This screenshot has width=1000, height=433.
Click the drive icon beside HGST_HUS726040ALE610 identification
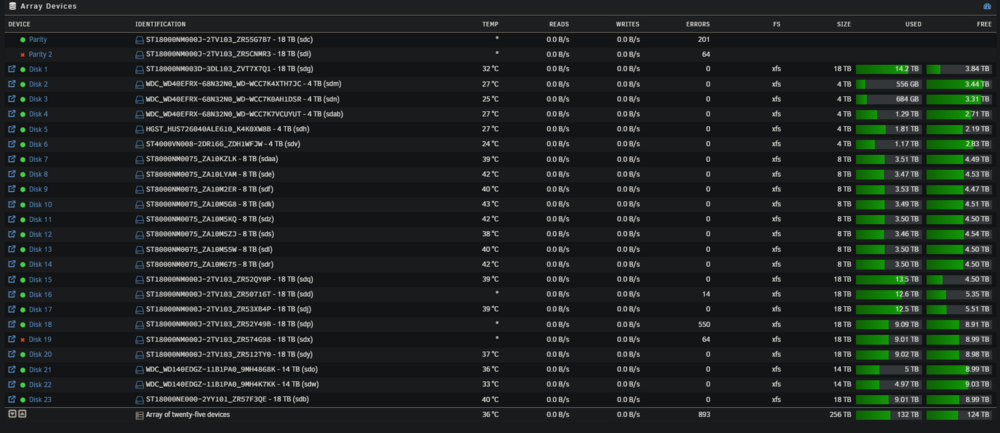140,129
